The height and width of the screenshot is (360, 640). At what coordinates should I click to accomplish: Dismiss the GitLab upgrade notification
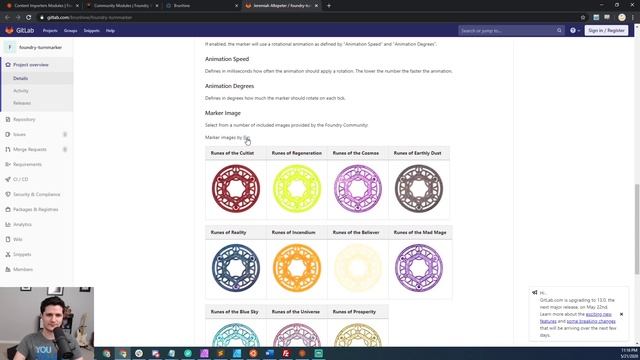click(621, 314)
